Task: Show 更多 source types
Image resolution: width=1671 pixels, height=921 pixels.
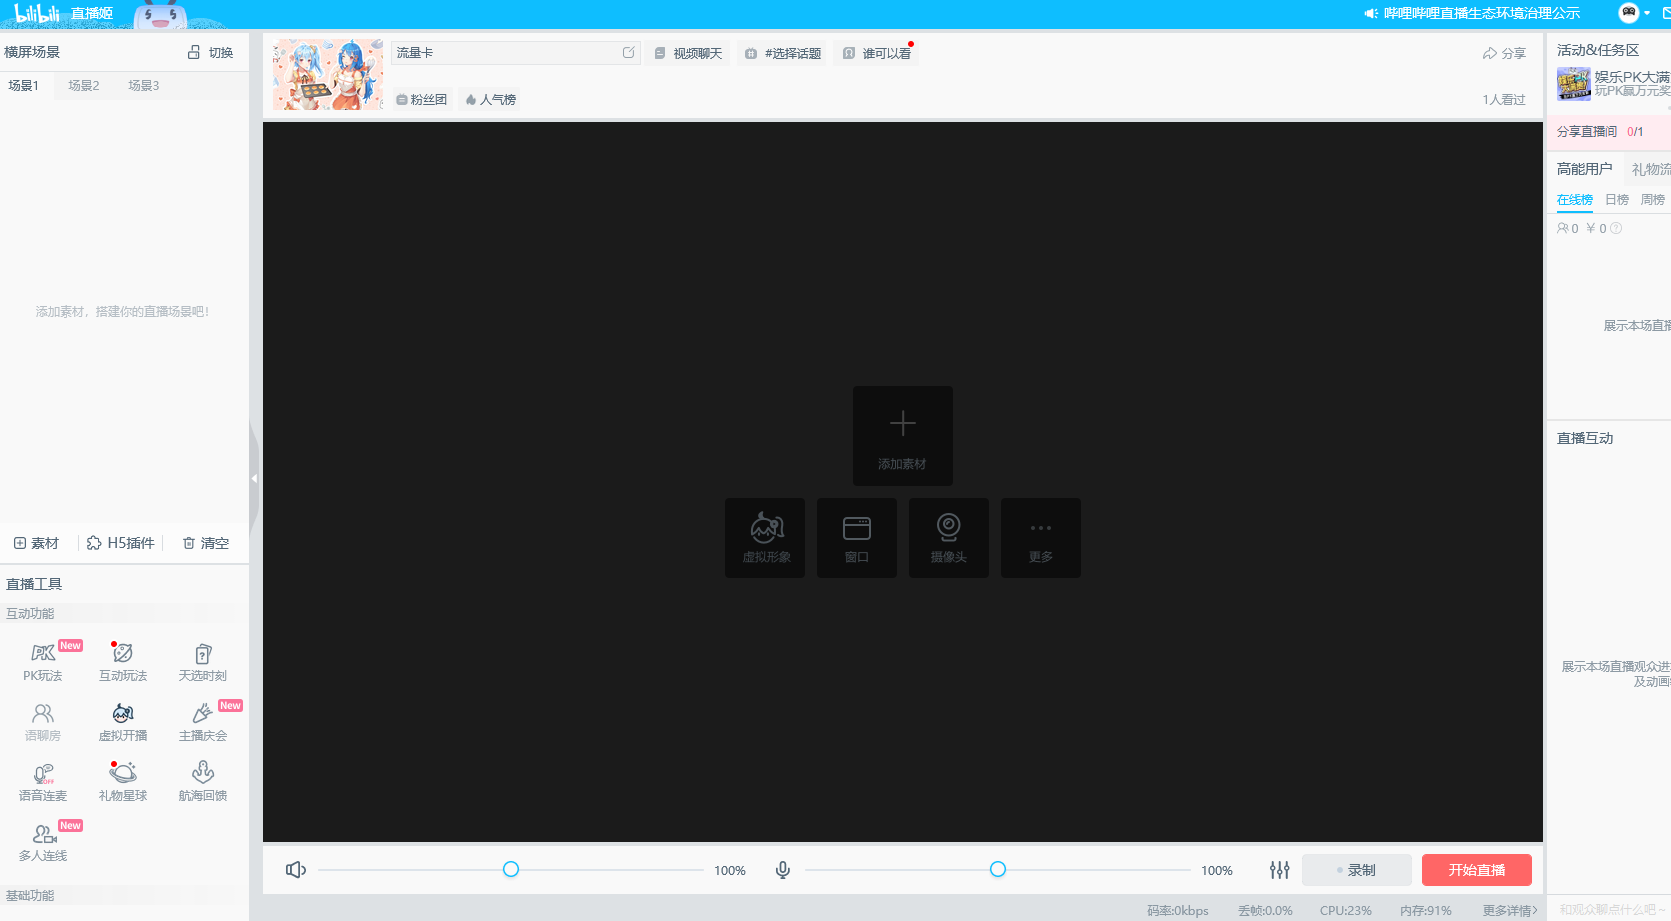Action: [x=1041, y=538]
